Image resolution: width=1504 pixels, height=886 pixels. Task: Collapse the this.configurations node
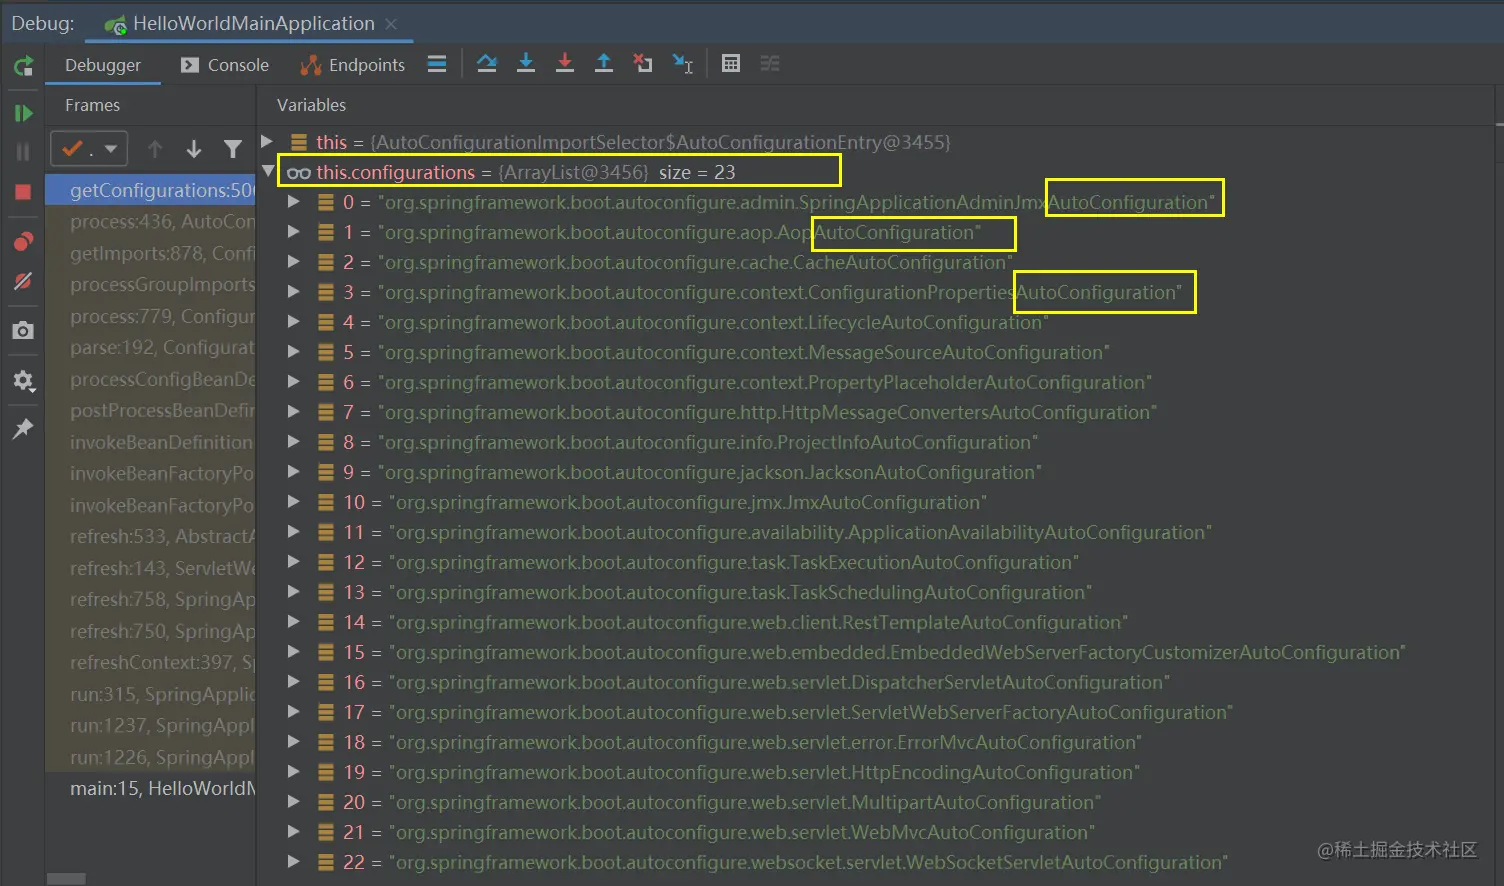[x=268, y=171]
